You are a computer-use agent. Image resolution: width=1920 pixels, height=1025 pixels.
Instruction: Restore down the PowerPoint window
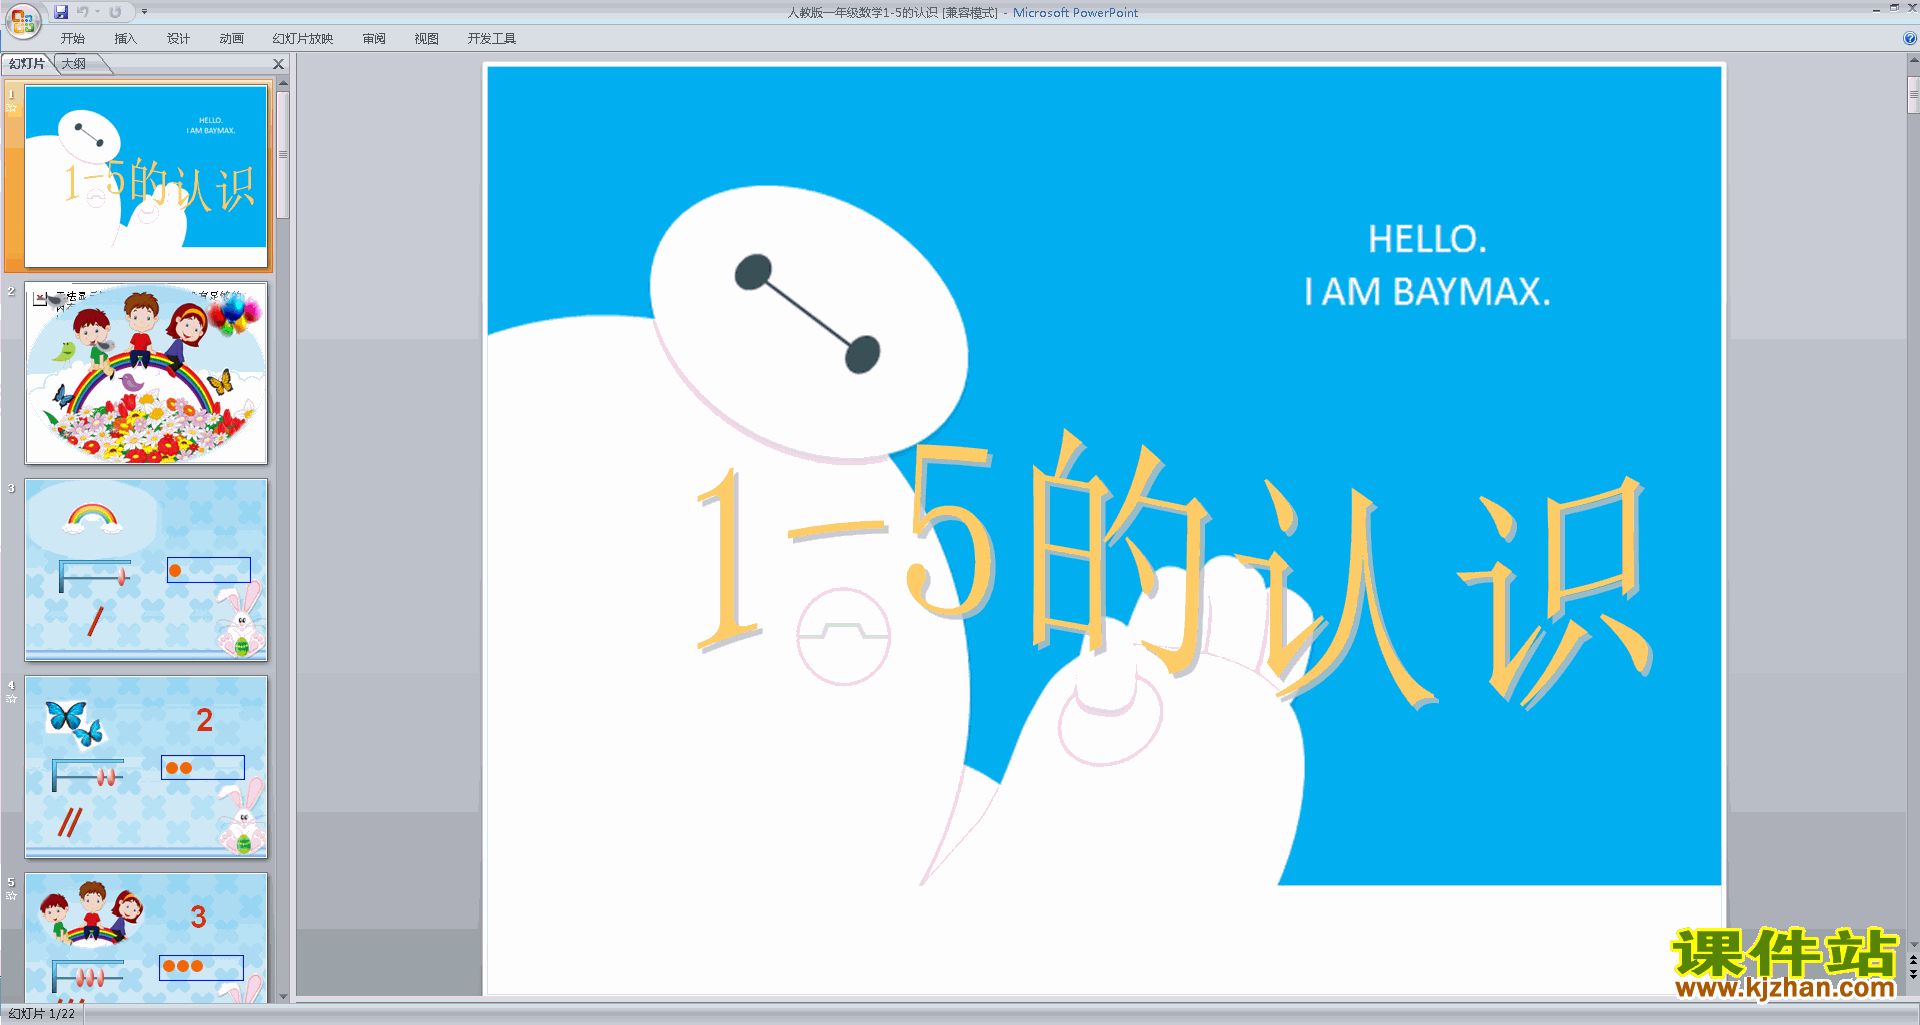(x=1894, y=8)
